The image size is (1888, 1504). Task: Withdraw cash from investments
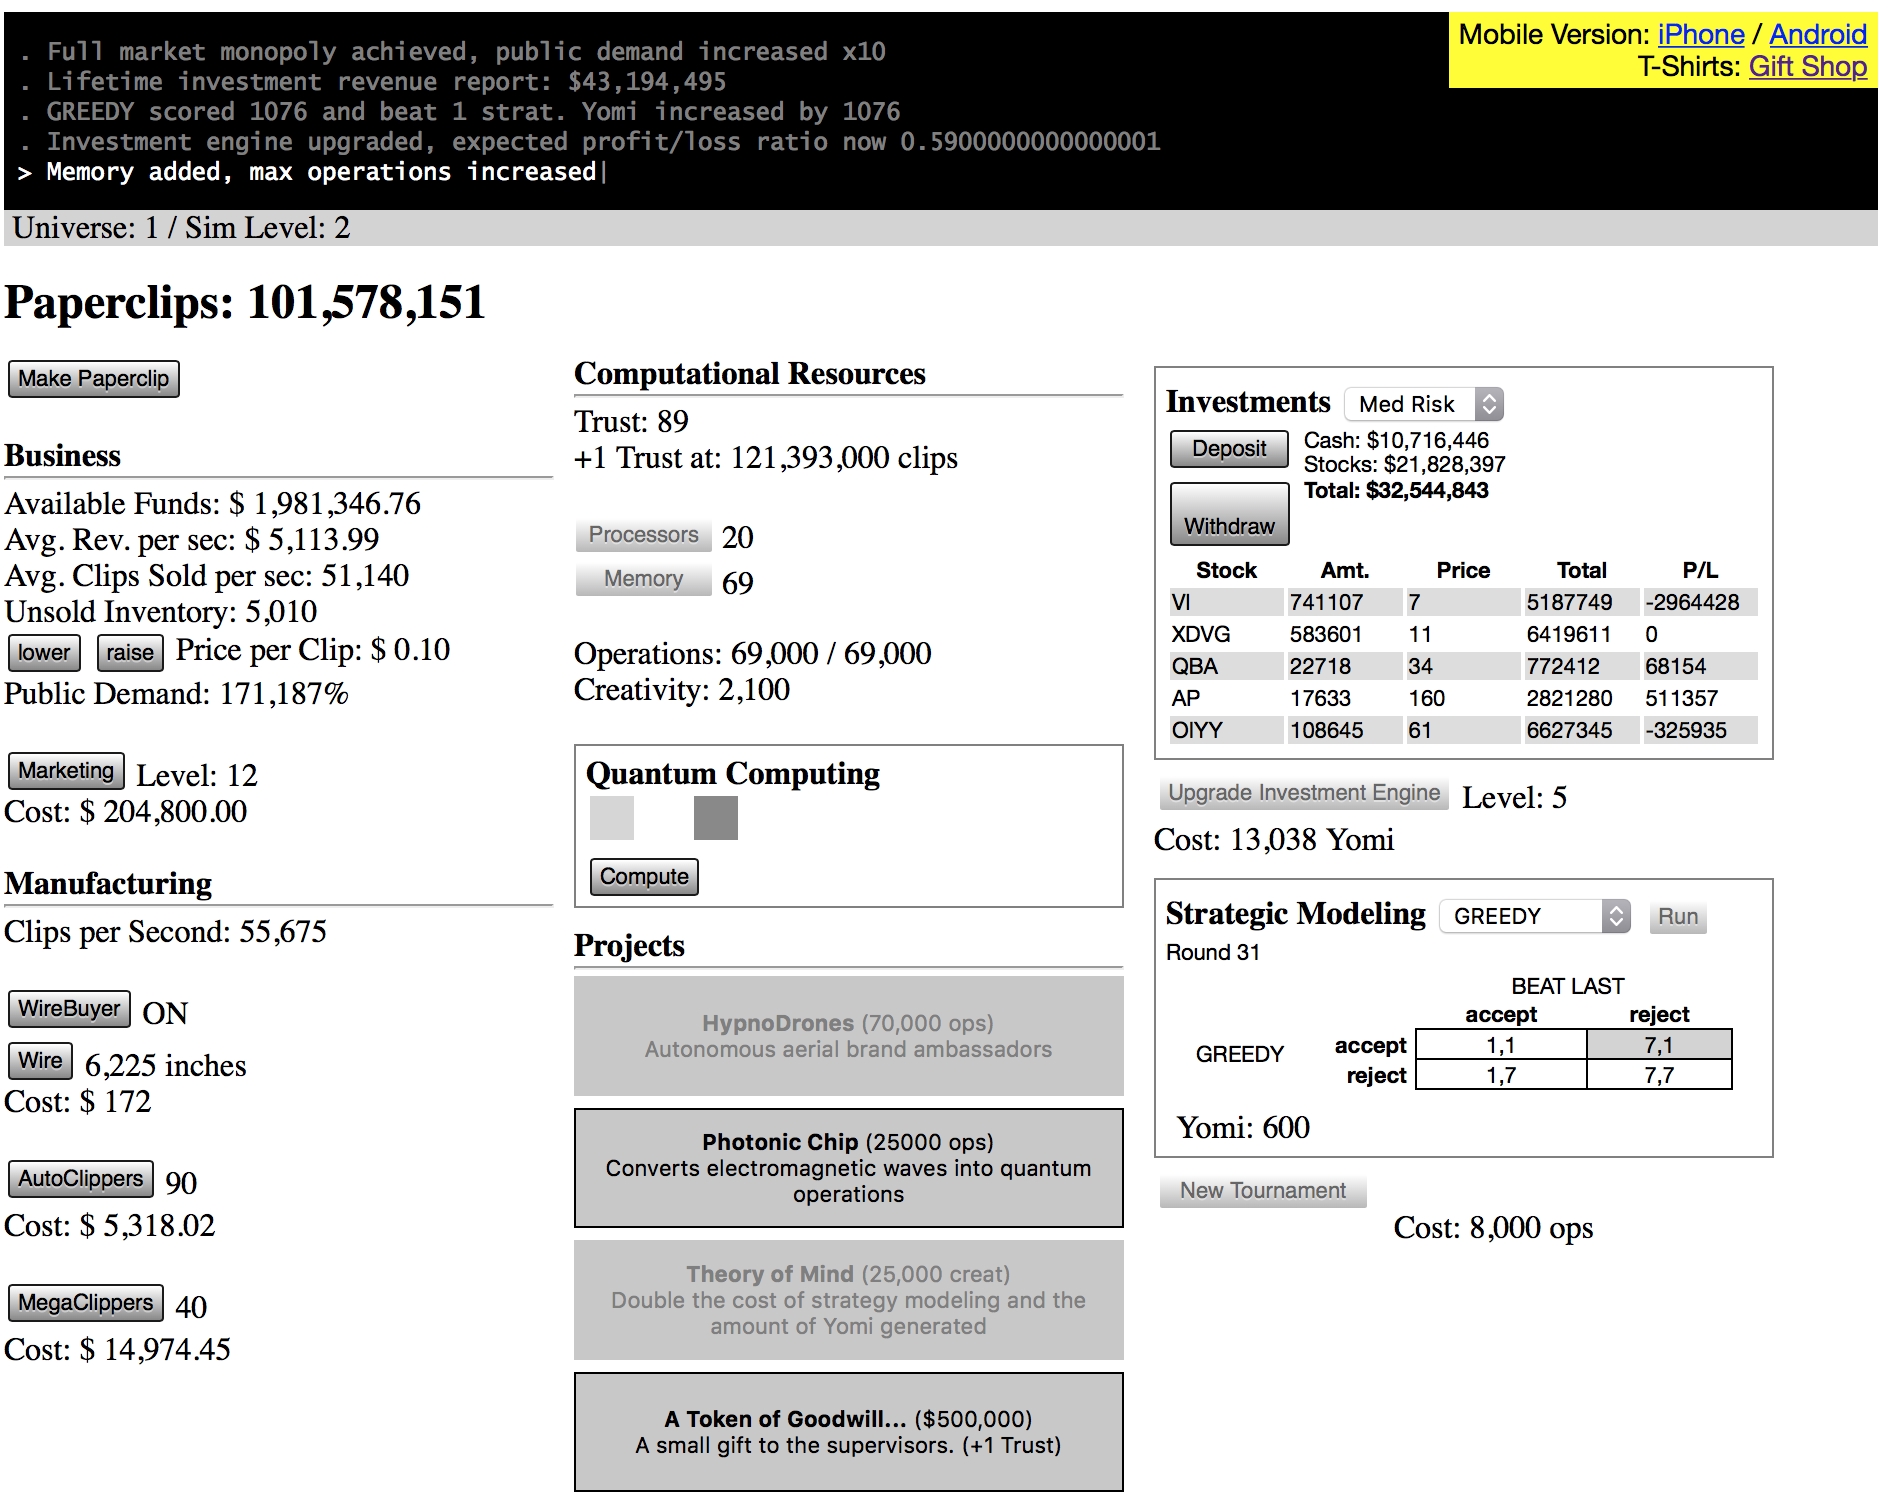[1229, 514]
